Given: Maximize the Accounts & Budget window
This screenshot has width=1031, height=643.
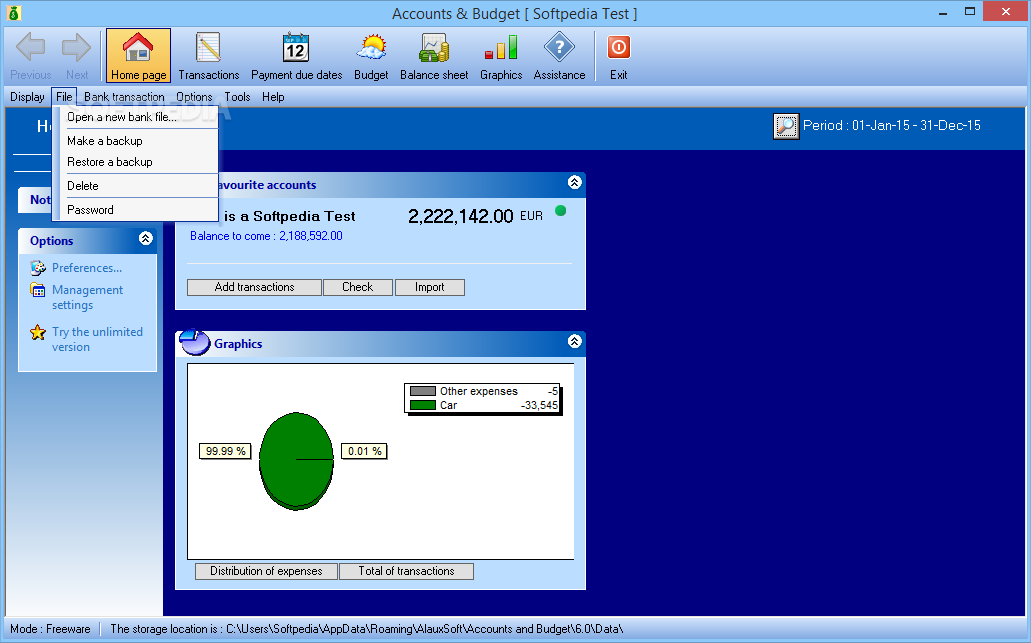Looking at the screenshot, I should click(x=970, y=12).
